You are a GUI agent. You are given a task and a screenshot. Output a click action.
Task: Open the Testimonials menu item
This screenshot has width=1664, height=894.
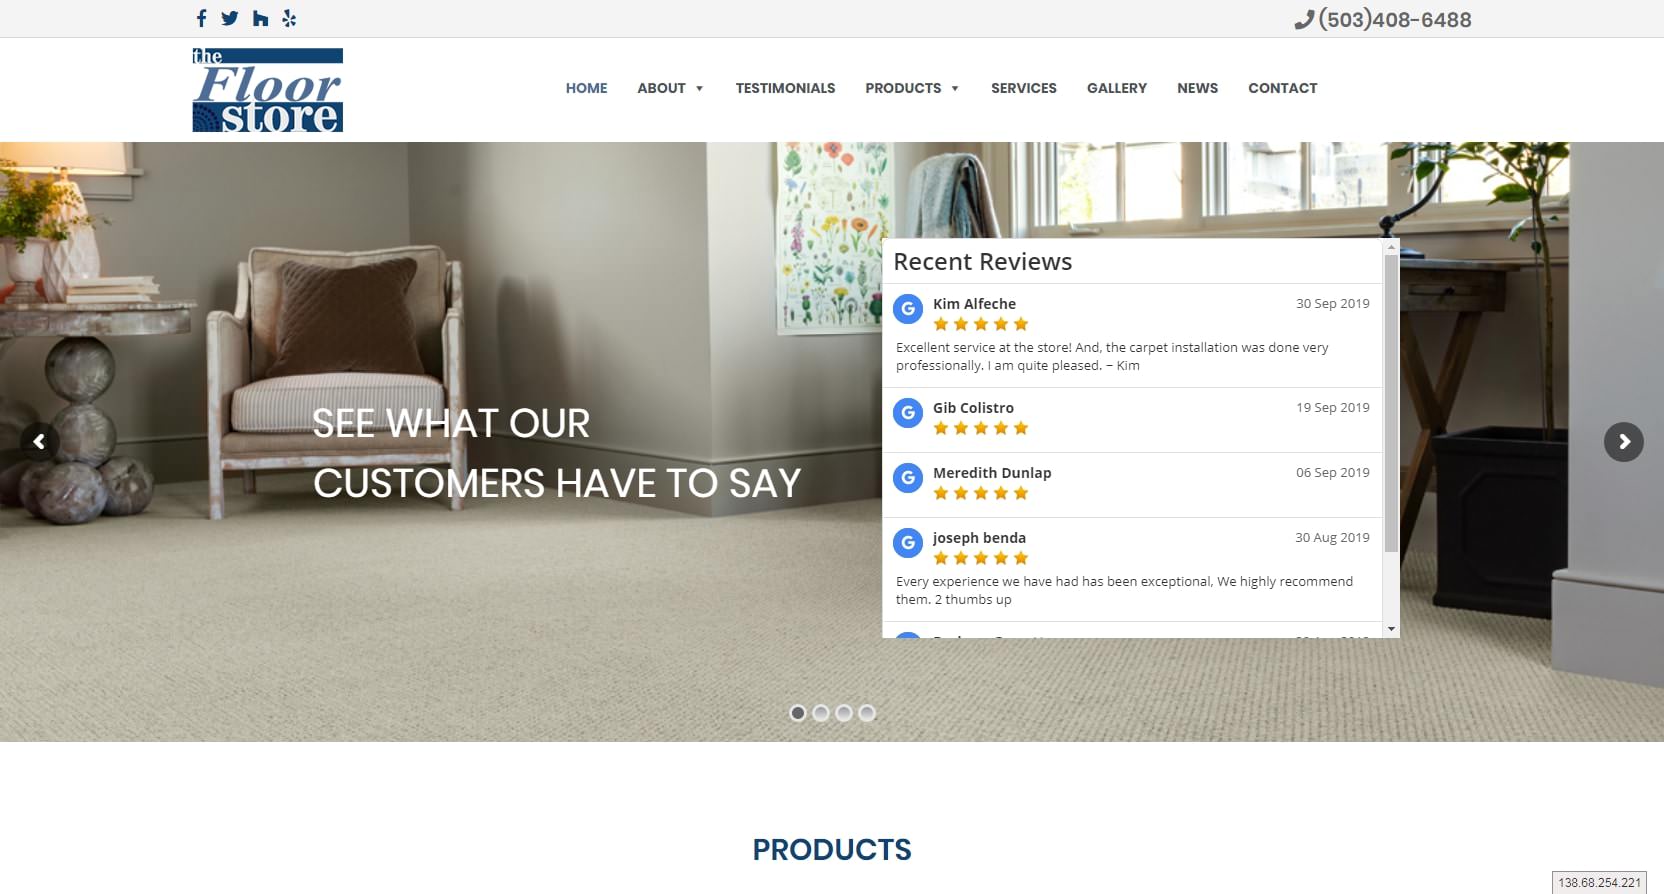point(785,88)
